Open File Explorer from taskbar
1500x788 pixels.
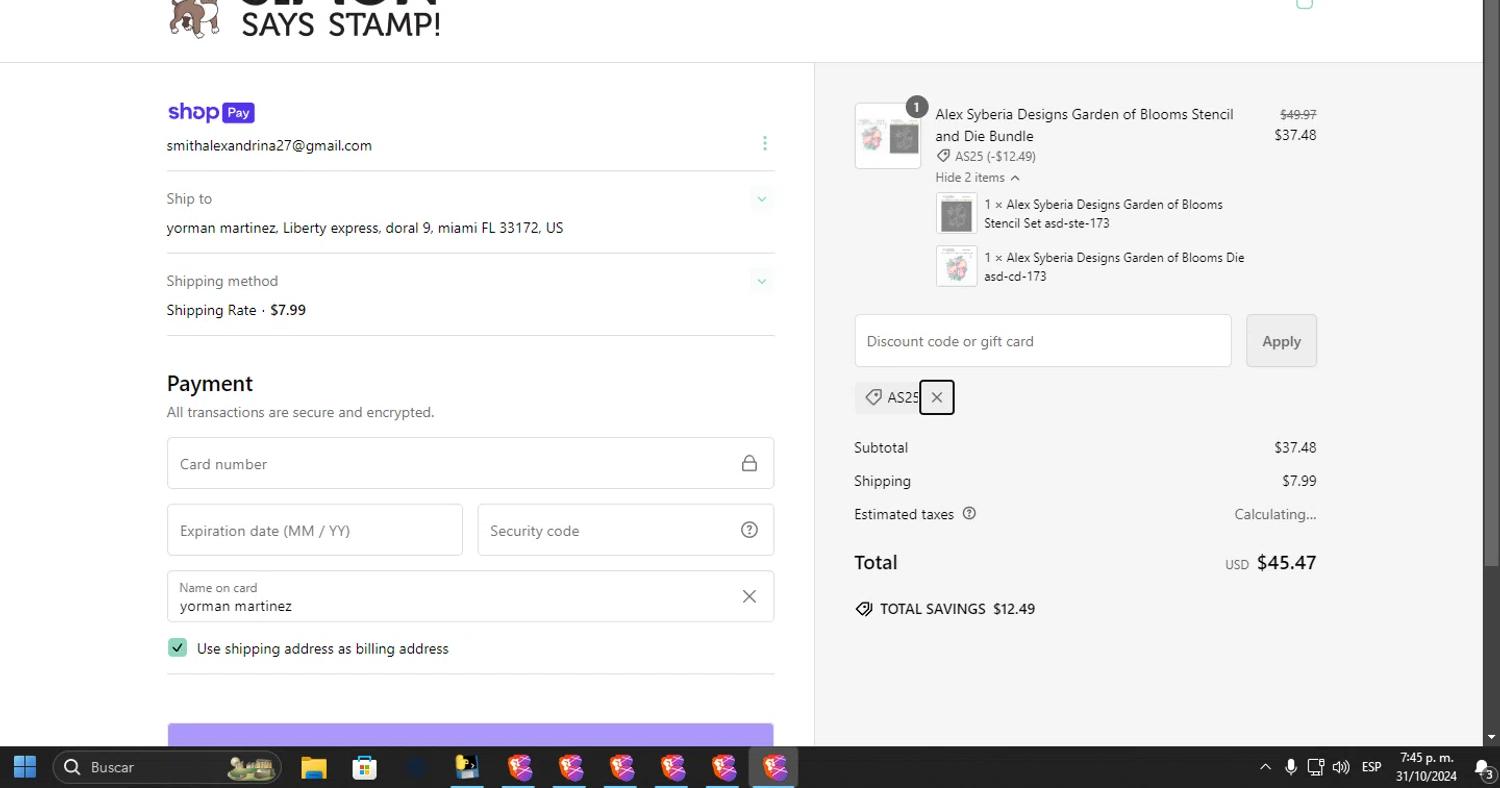[314, 767]
